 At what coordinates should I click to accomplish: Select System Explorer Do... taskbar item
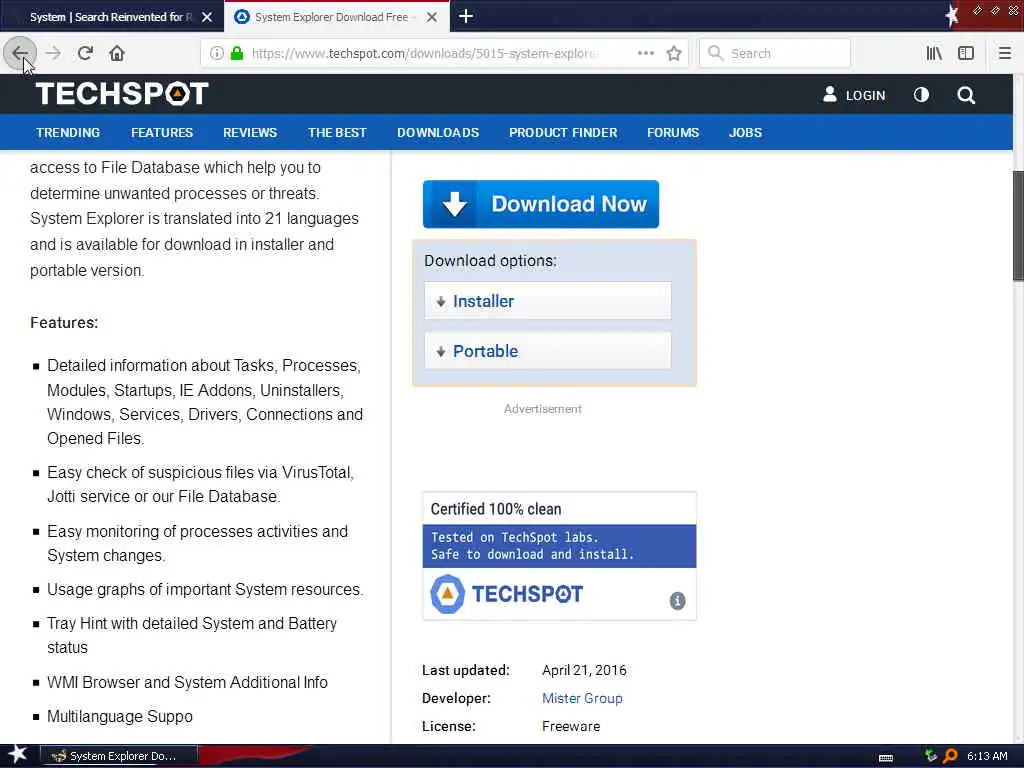coord(118,756)
